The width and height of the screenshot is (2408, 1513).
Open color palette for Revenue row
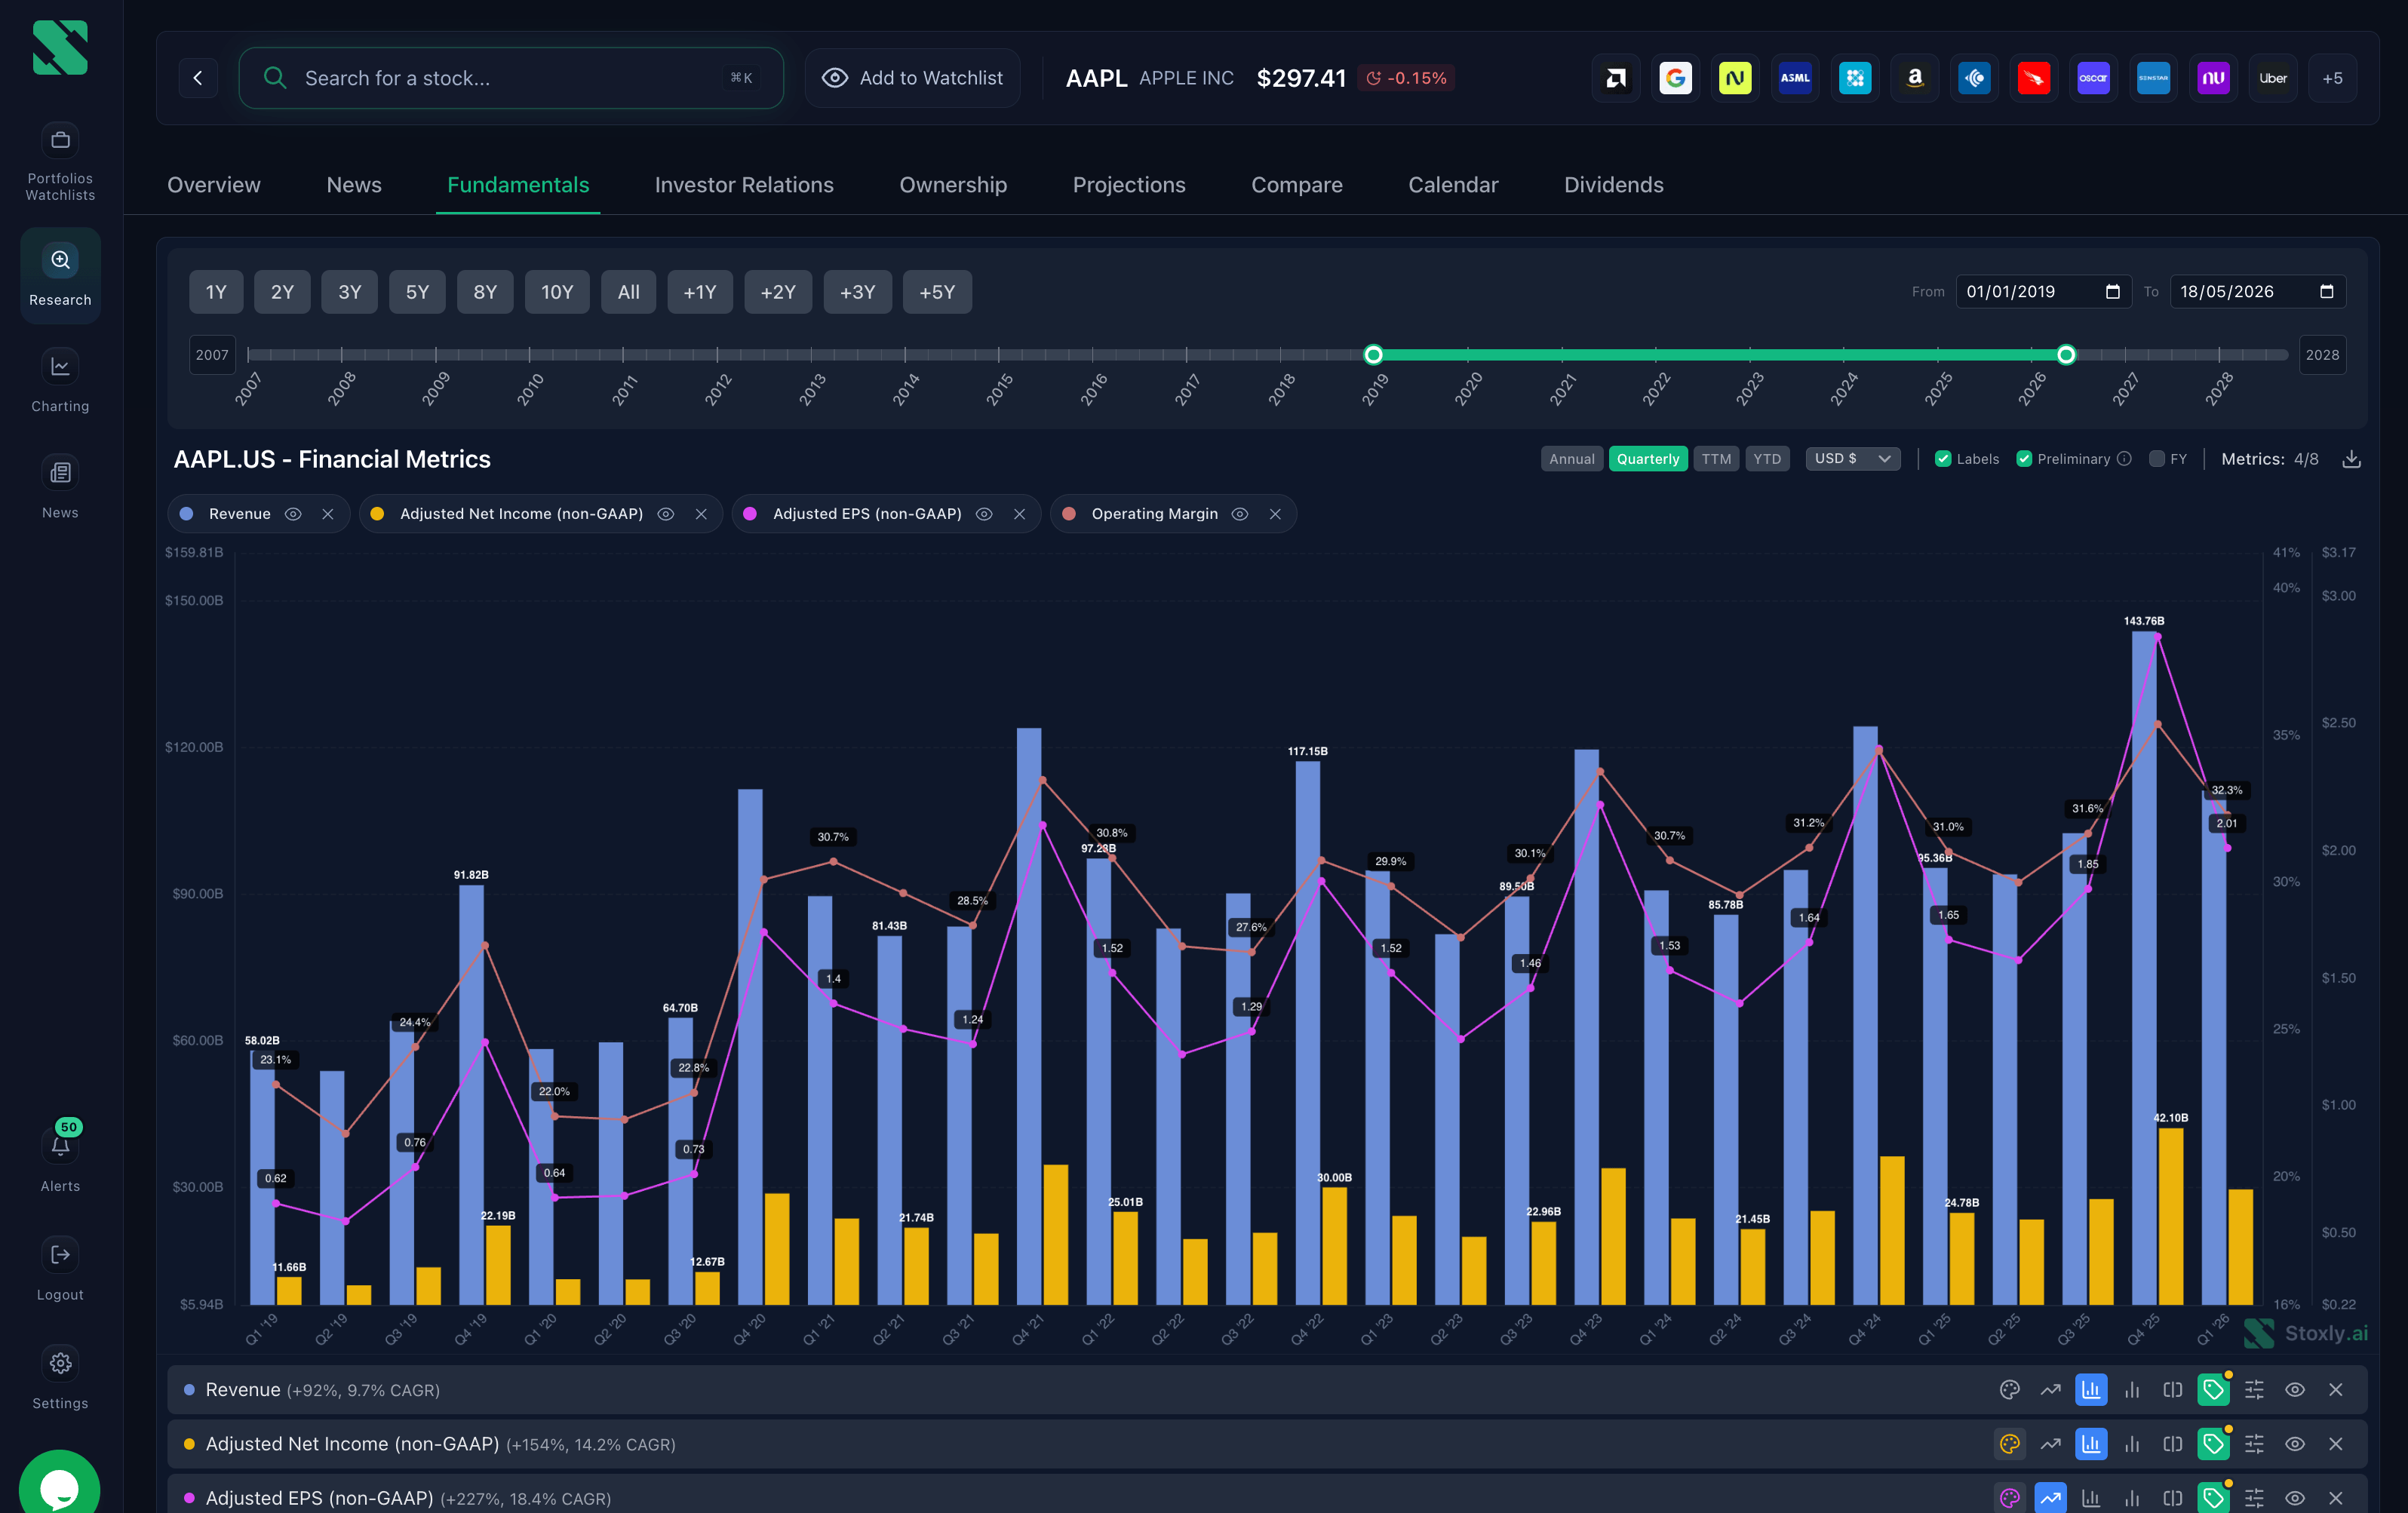point(2010,1390)
